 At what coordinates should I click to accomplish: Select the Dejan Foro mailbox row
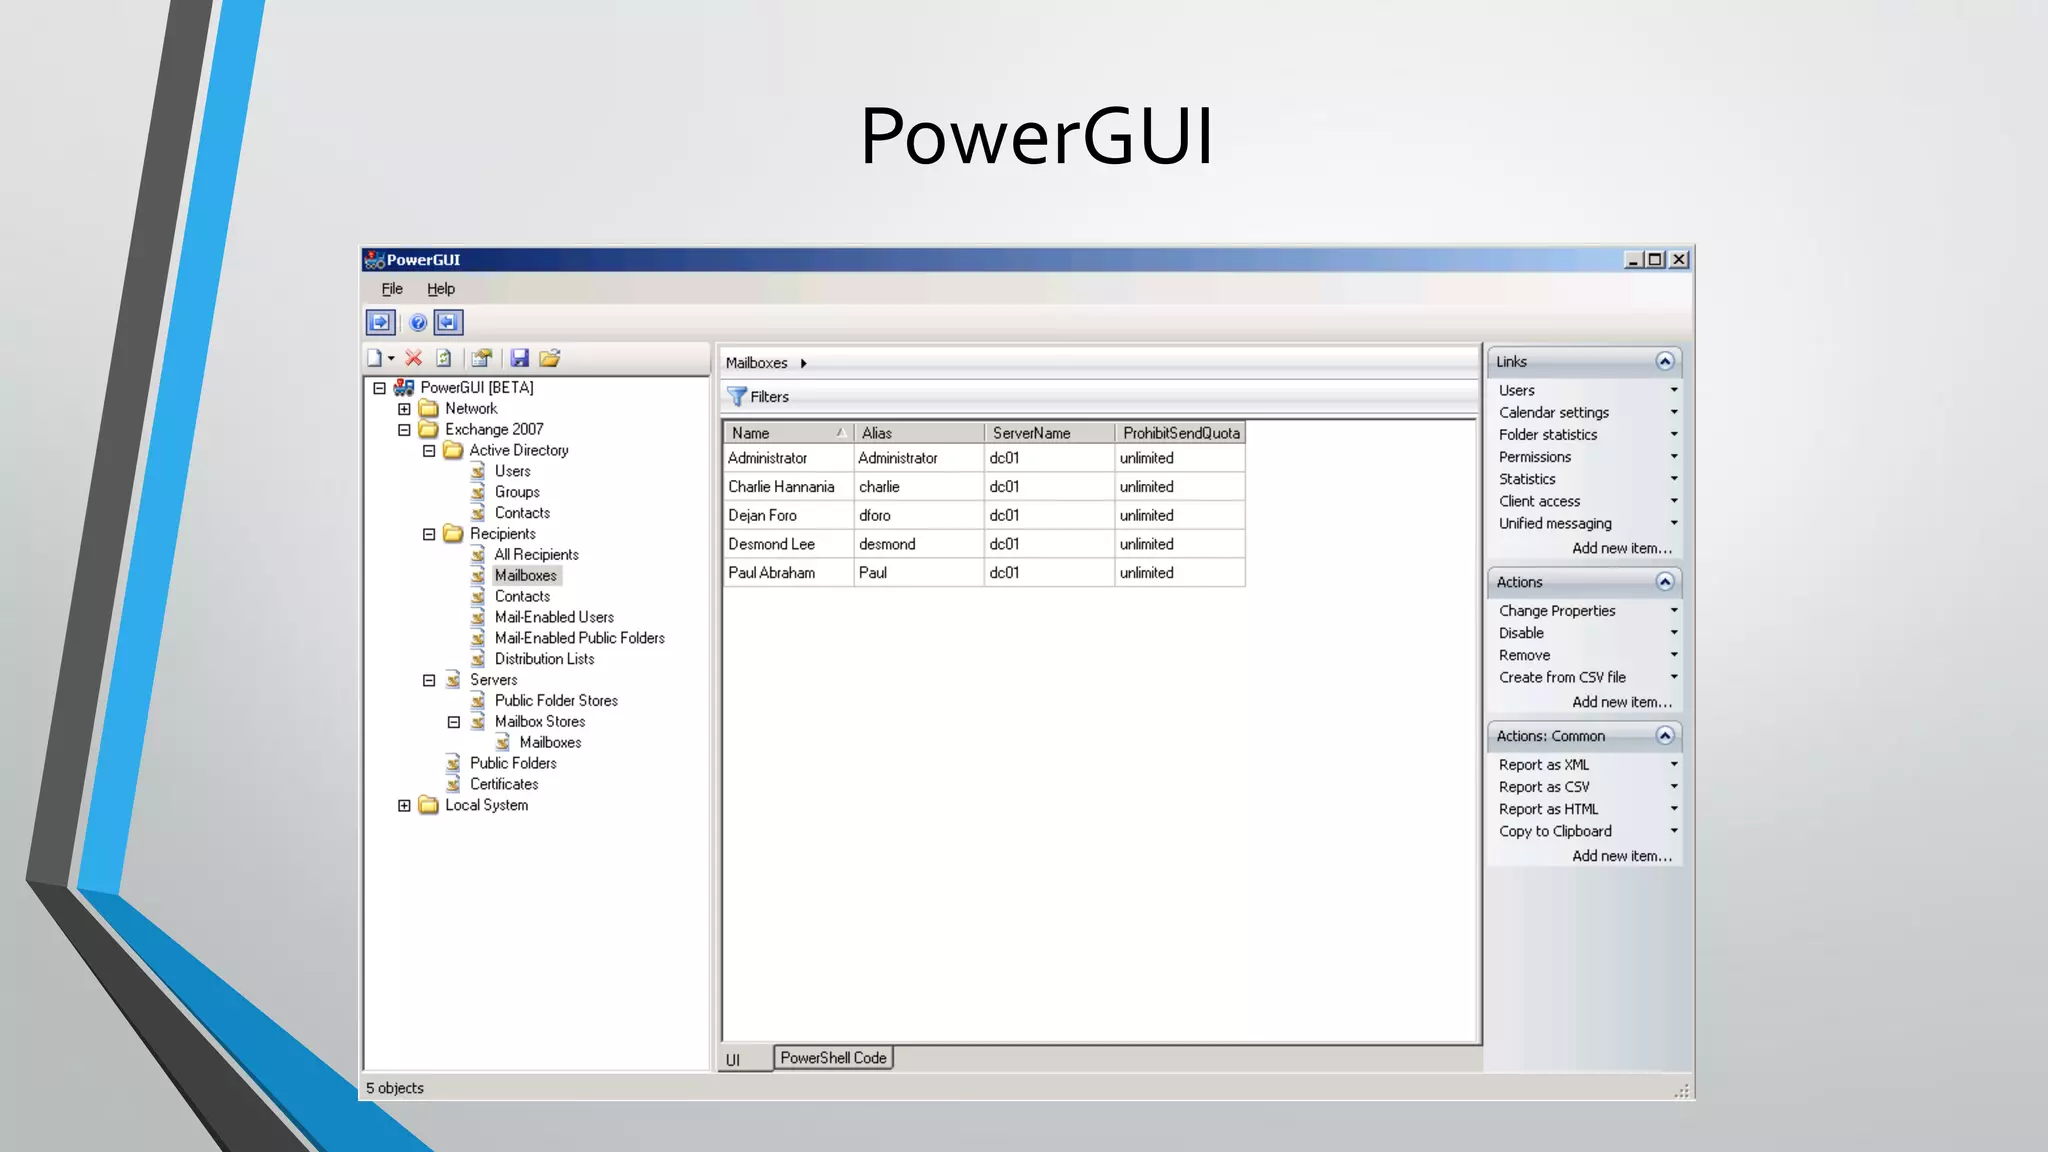(984, 516)
